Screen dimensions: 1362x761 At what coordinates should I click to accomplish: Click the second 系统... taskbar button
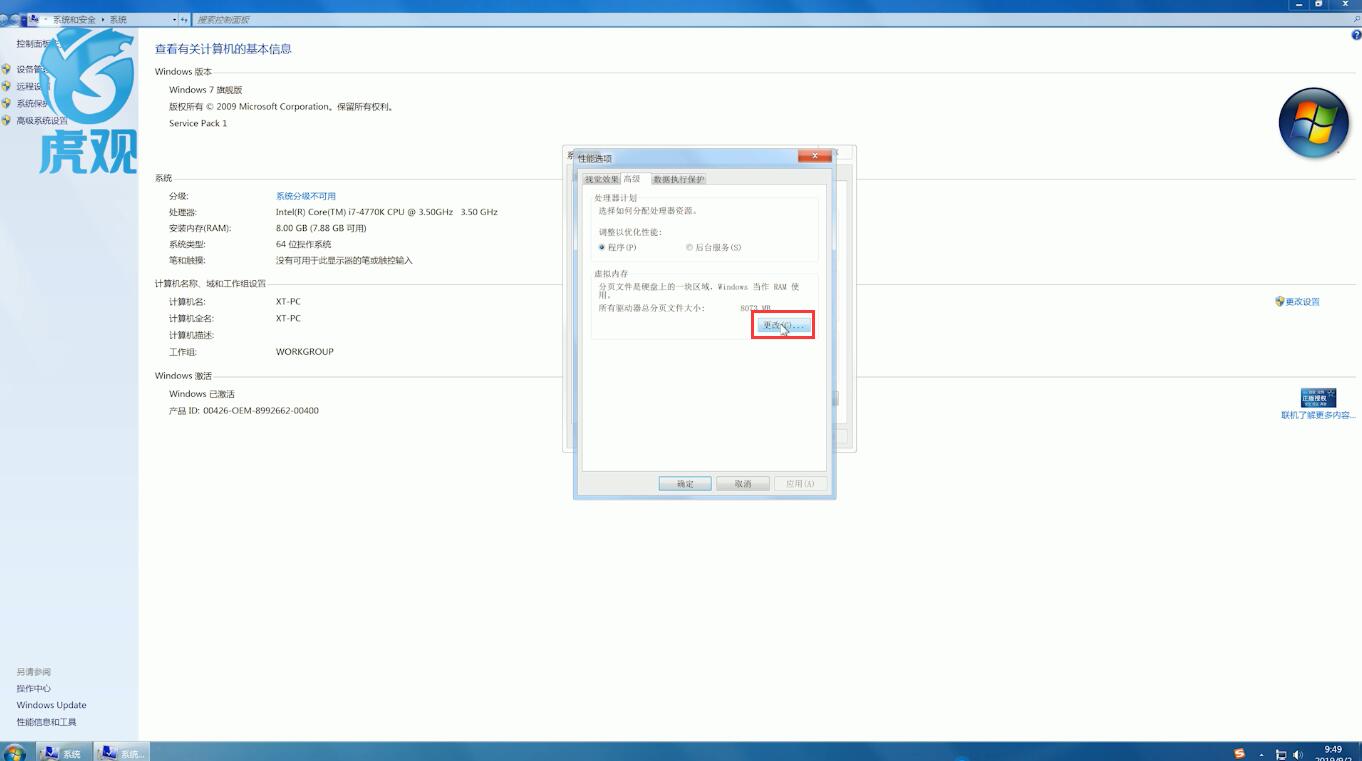pyautogui.click(x=122, y=753)
